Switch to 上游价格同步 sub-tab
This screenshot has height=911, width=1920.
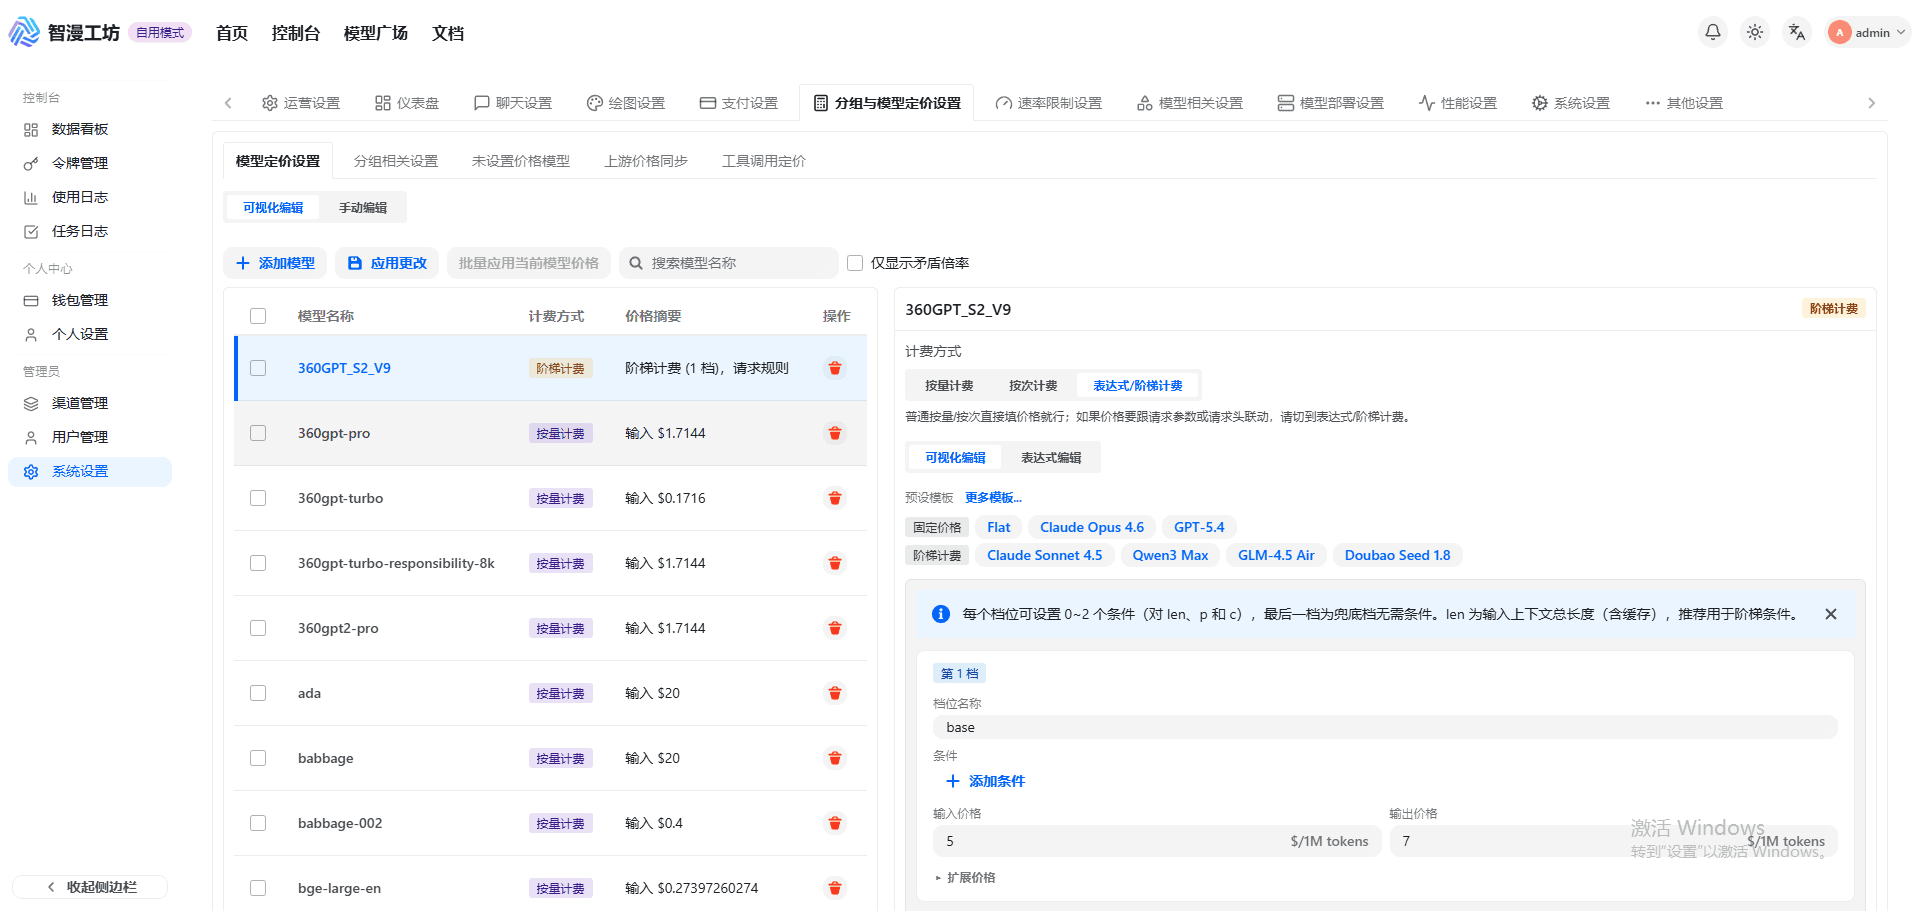click(646, 161)
